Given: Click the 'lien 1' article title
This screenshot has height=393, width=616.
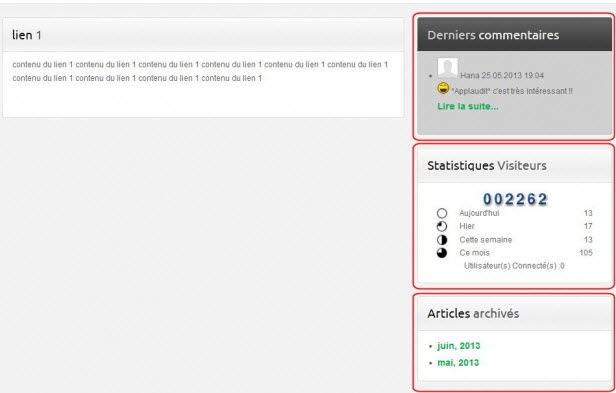Looking at the screenshot, I should pyautogui.click(x=27, y=35).
